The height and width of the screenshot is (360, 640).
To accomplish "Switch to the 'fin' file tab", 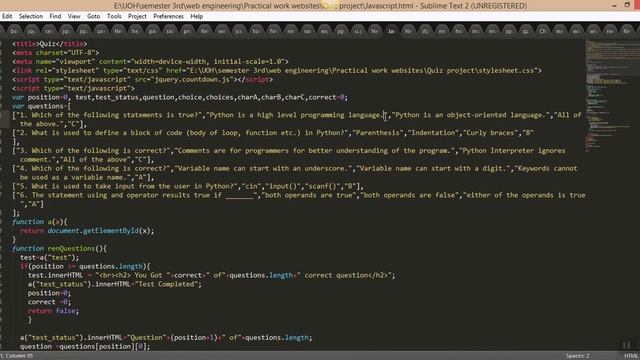I will pos(273,31).
